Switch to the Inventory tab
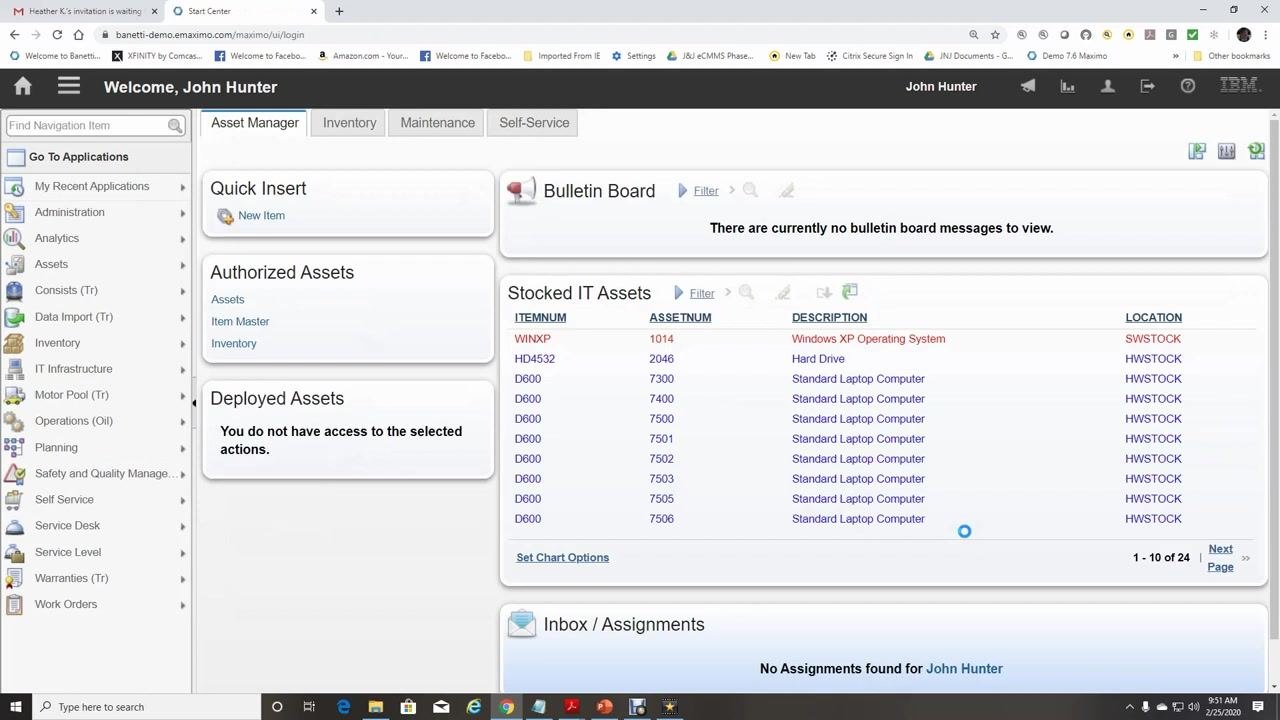1280x720 pixels. (x=349, y=123)
